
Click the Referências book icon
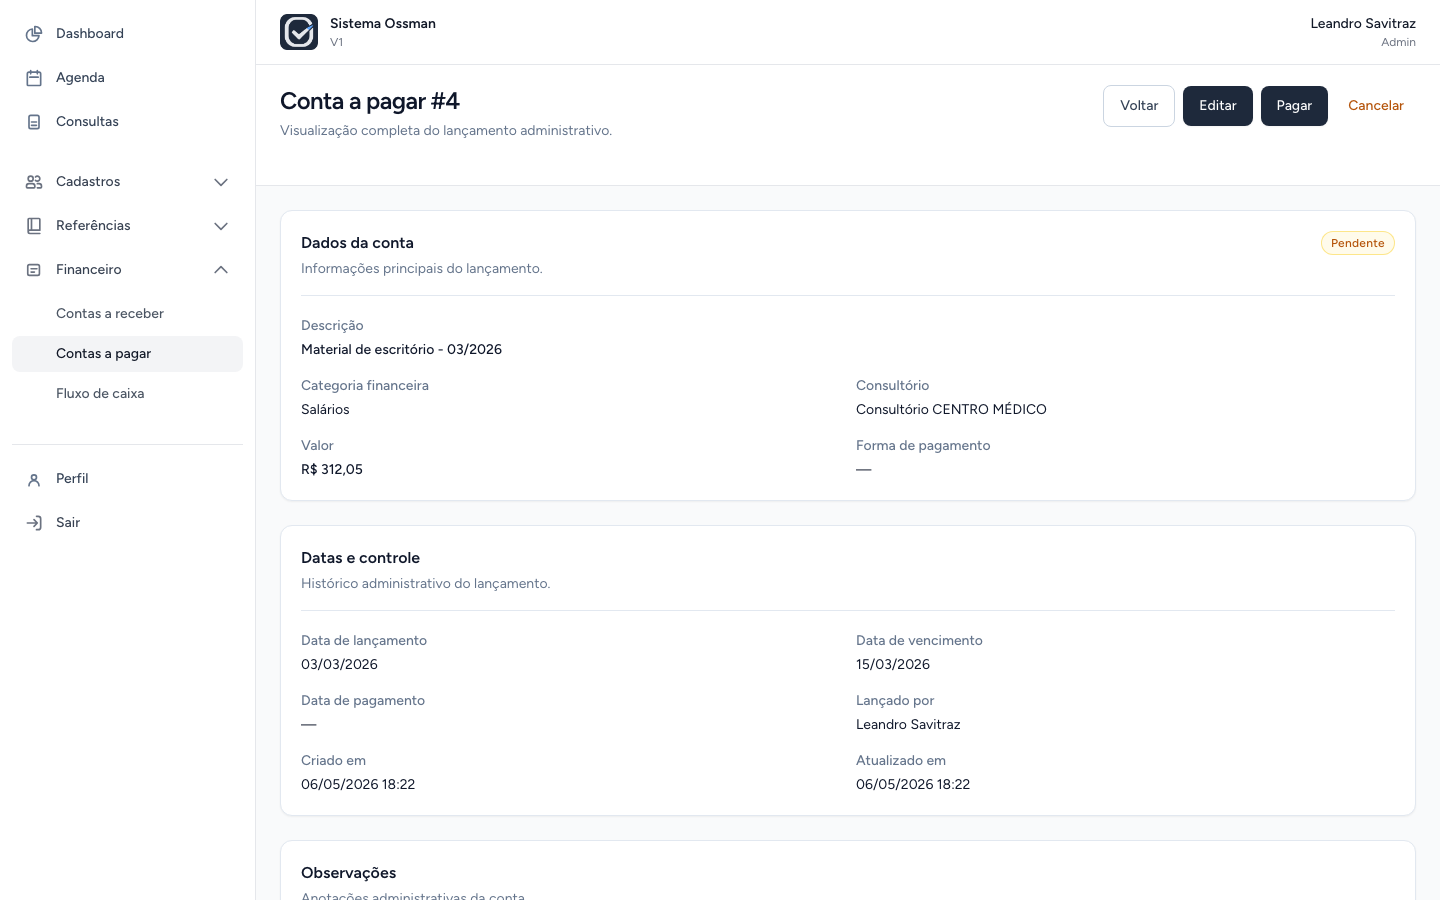click(34, 226)
